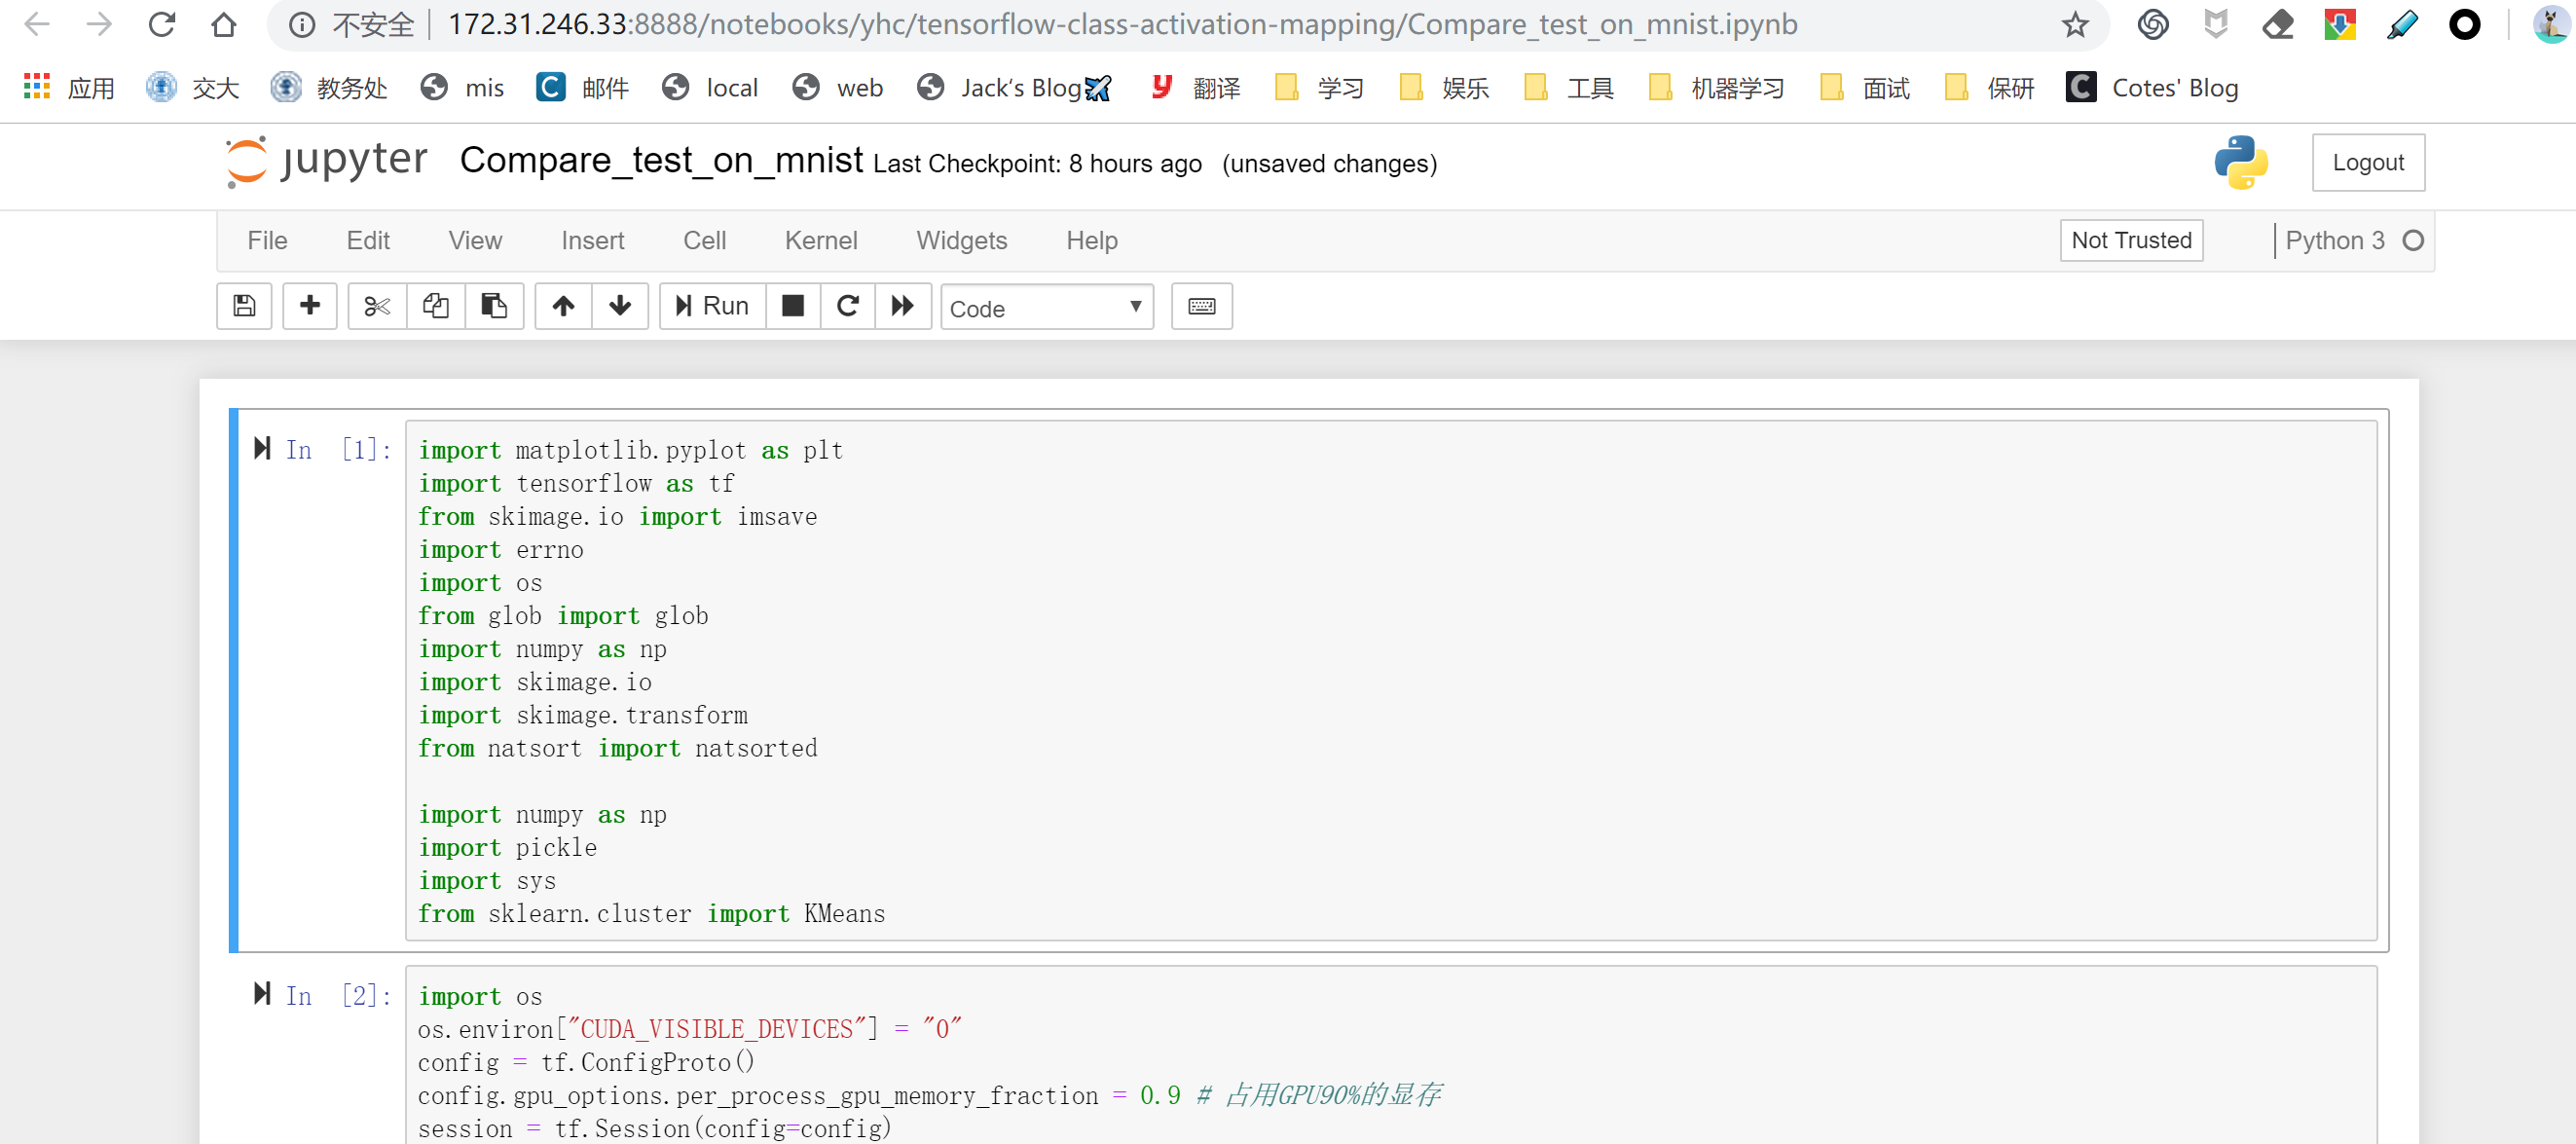Open the black circle browser extension
This screenshot has height=1144, width=2576.
point(2464,24)
